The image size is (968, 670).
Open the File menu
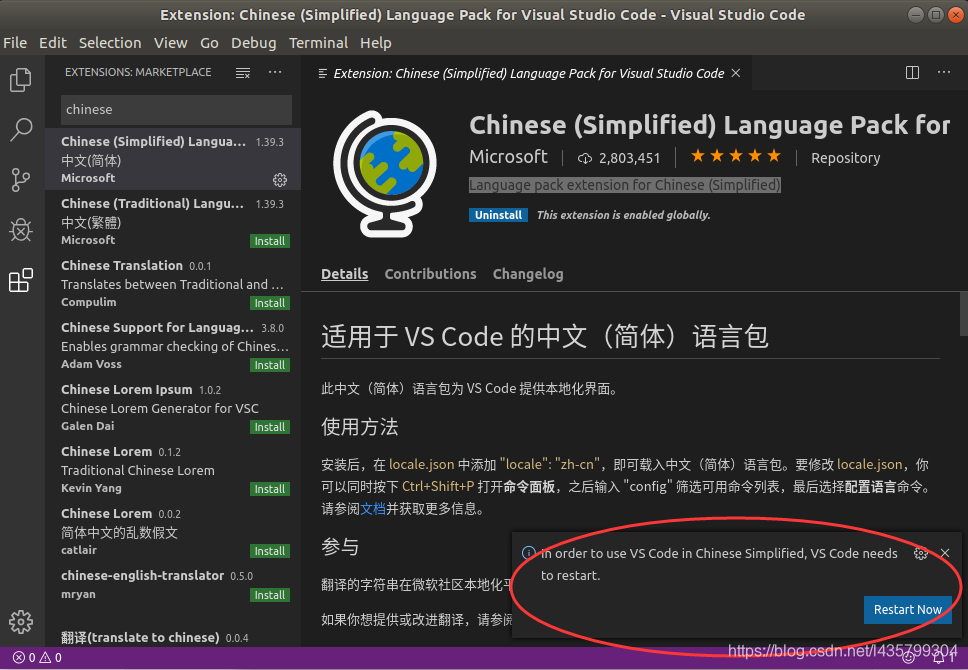tap(15, 43)
